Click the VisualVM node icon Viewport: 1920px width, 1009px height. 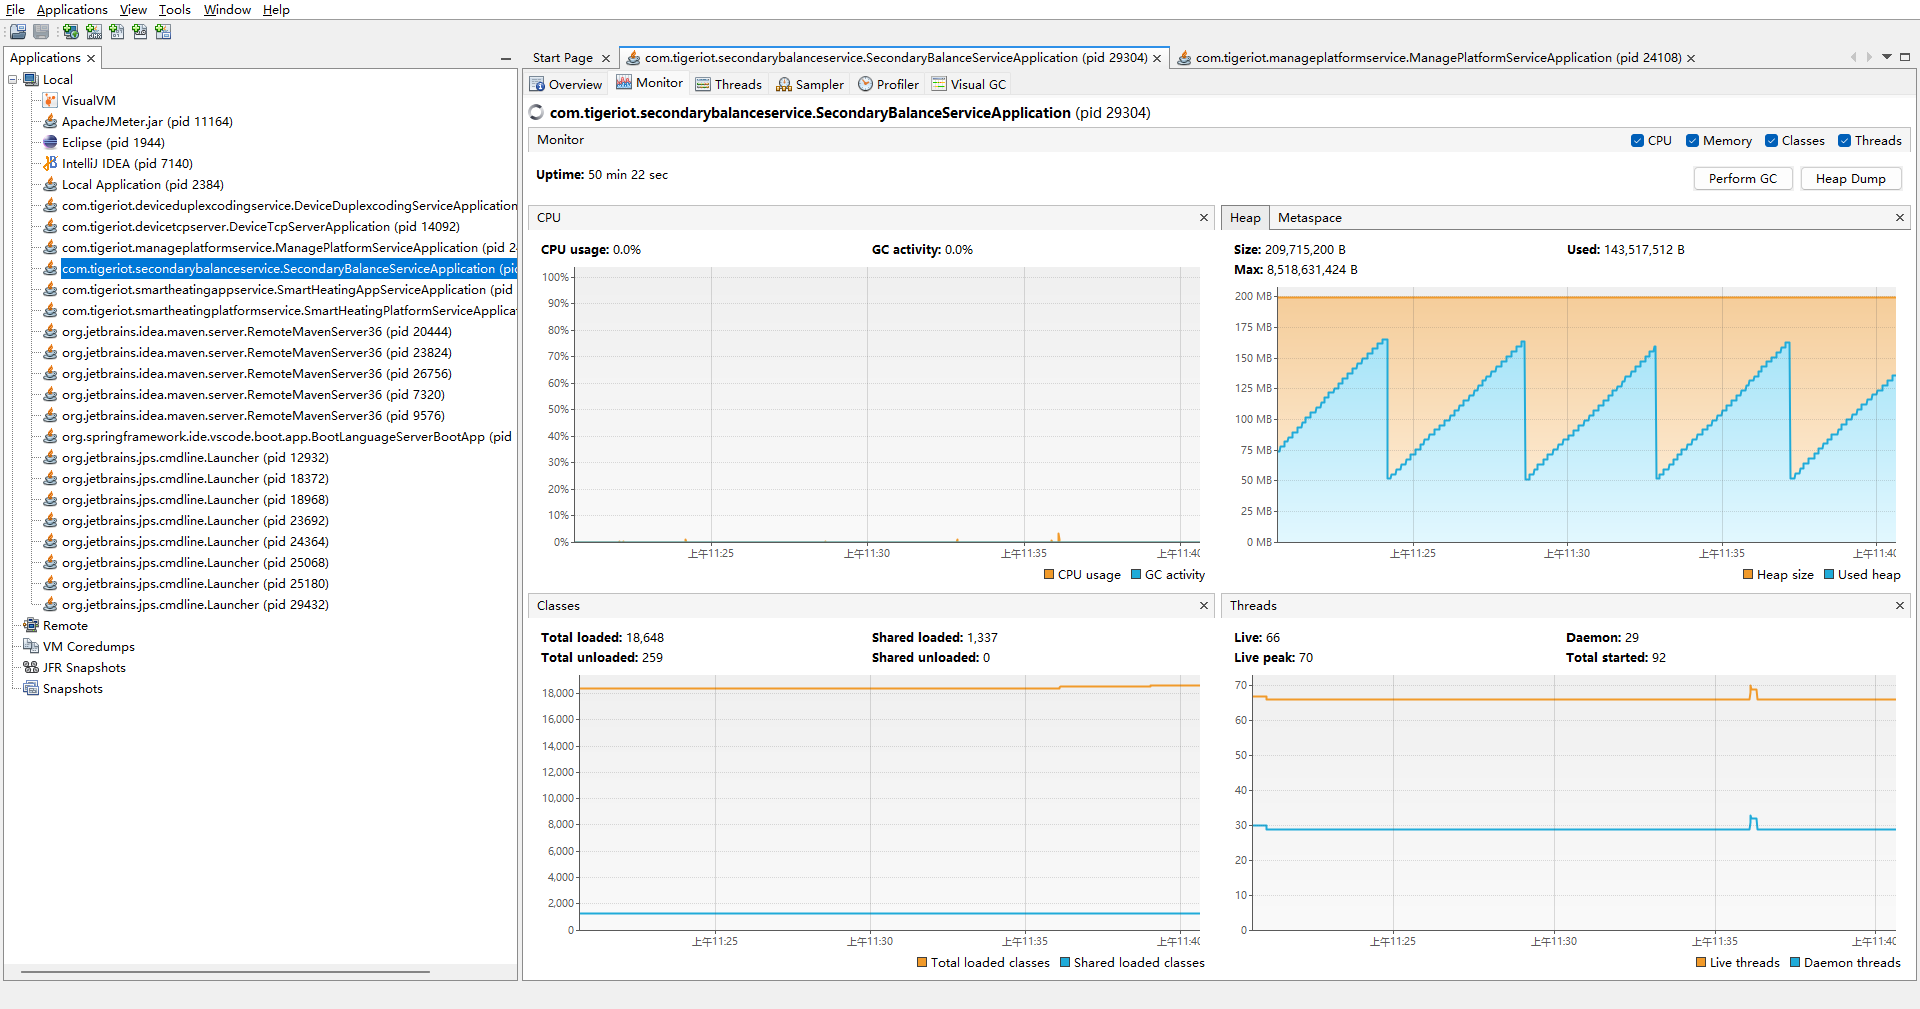pyautogui.click(x=50, y=101)
